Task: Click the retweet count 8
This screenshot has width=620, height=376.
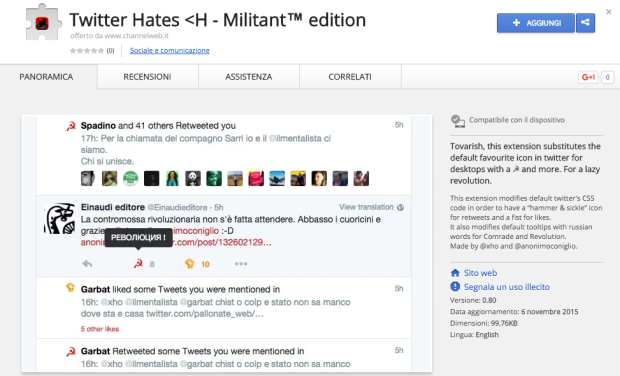Action: tap(152, 264)
